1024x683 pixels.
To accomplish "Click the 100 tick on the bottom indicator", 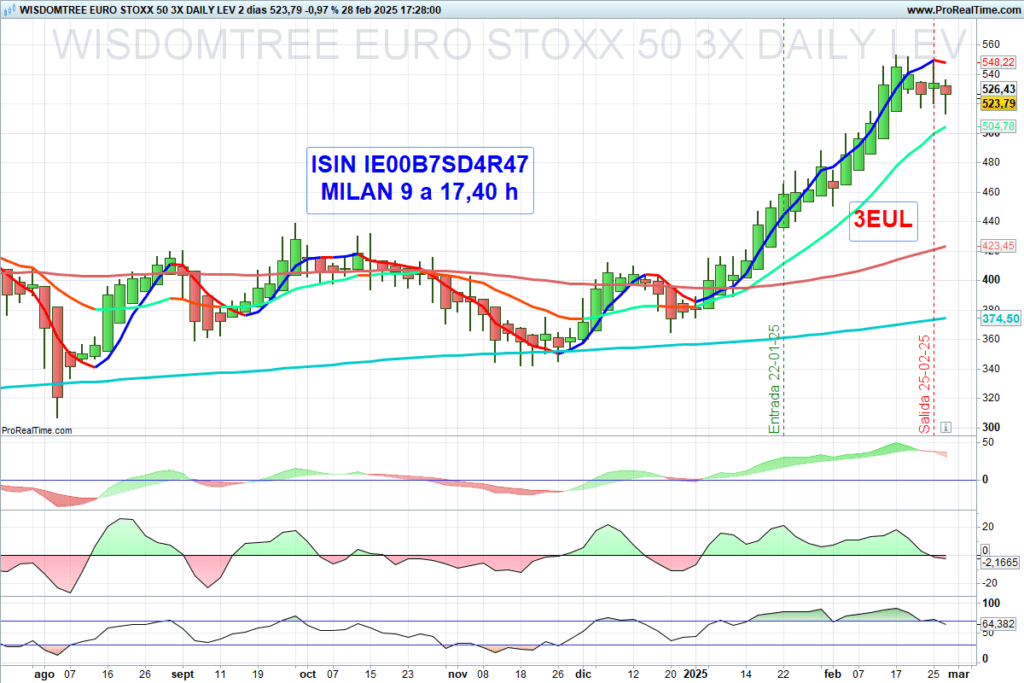I will [x=991, y=603].
